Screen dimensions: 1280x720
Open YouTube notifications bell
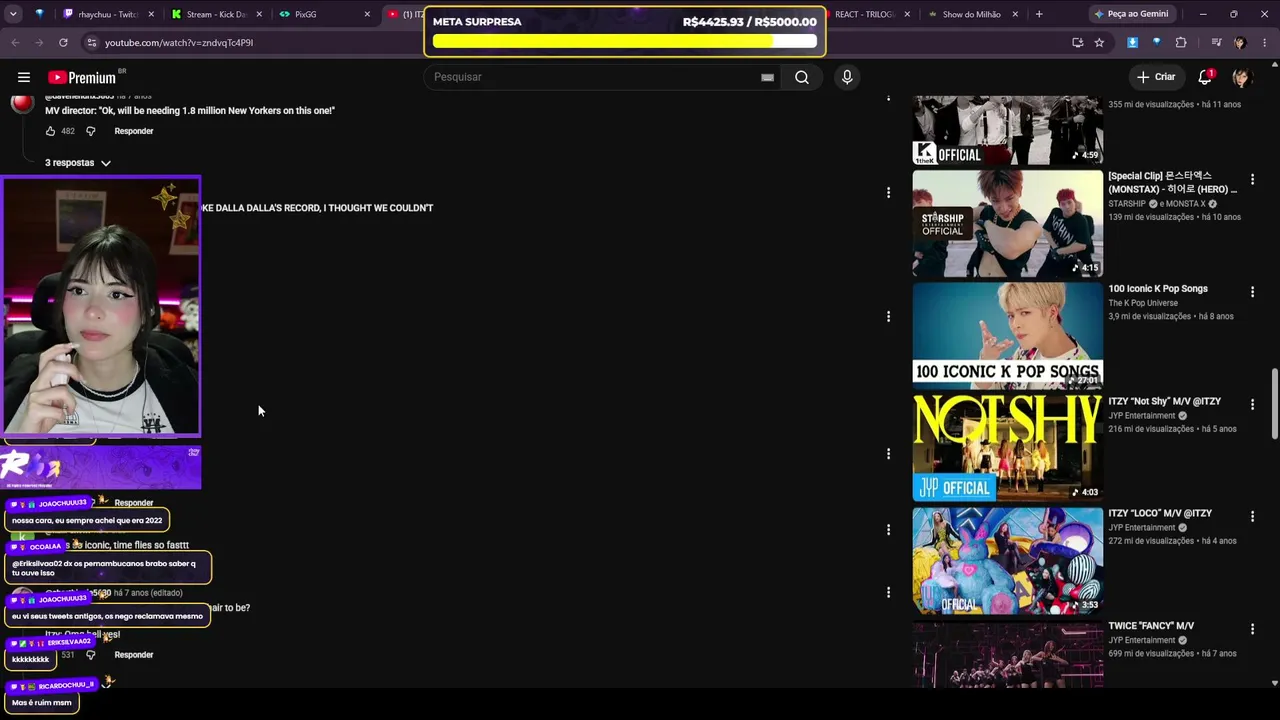[x=1206, y=77]
